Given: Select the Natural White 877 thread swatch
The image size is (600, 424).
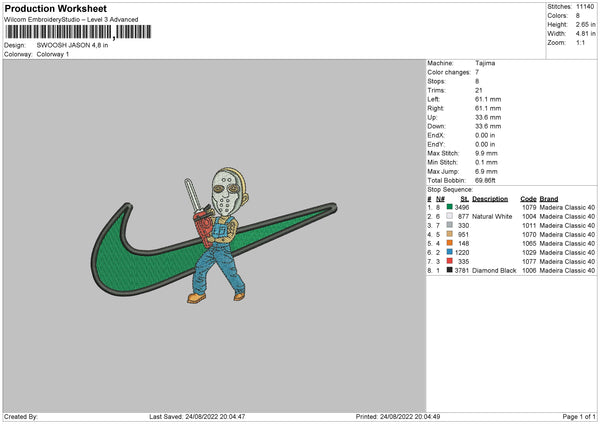Looking at the screenshot, I should [450, 215].
